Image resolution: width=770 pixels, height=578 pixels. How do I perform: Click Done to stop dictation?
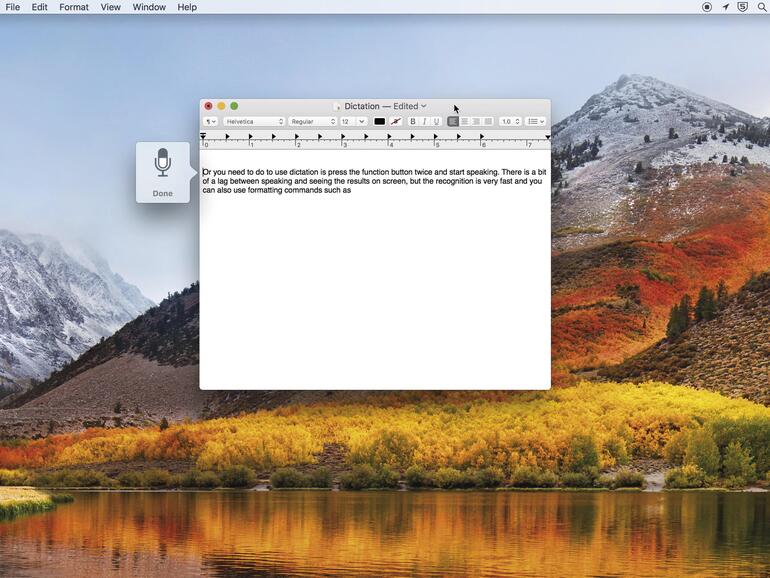(x=163, y=193)
